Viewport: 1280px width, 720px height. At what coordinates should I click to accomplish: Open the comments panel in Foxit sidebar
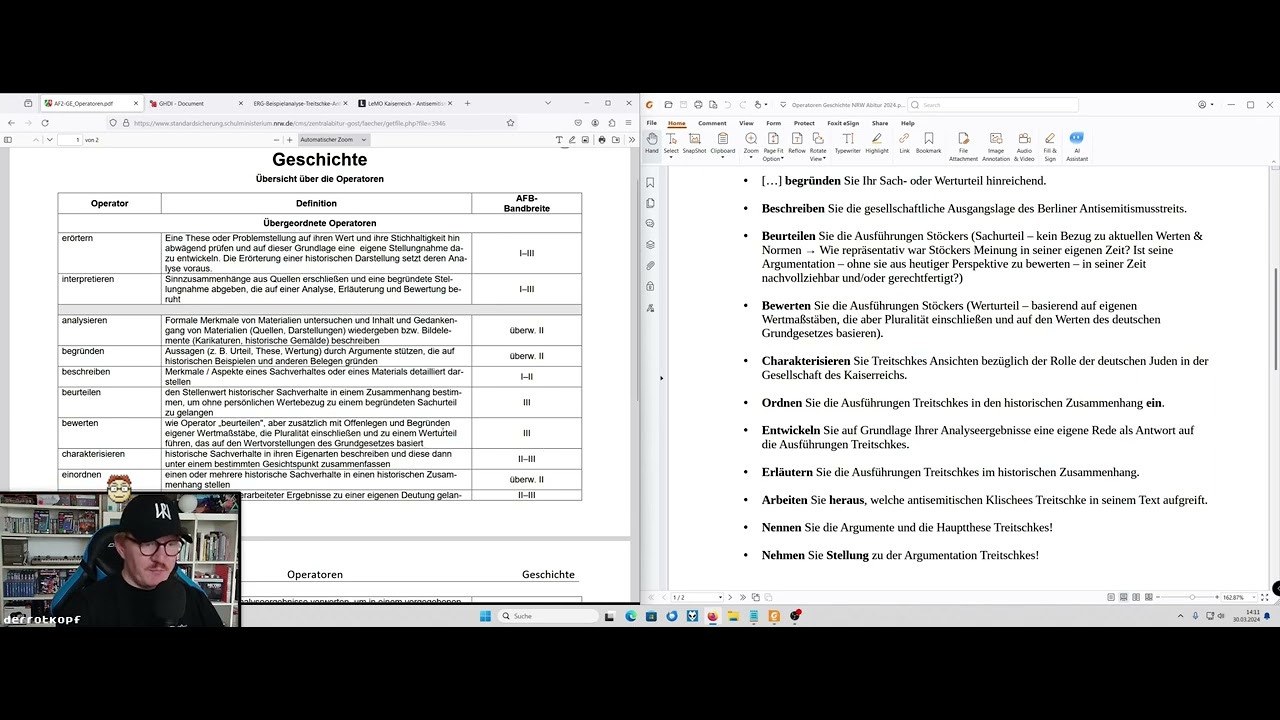coord(650,224)
